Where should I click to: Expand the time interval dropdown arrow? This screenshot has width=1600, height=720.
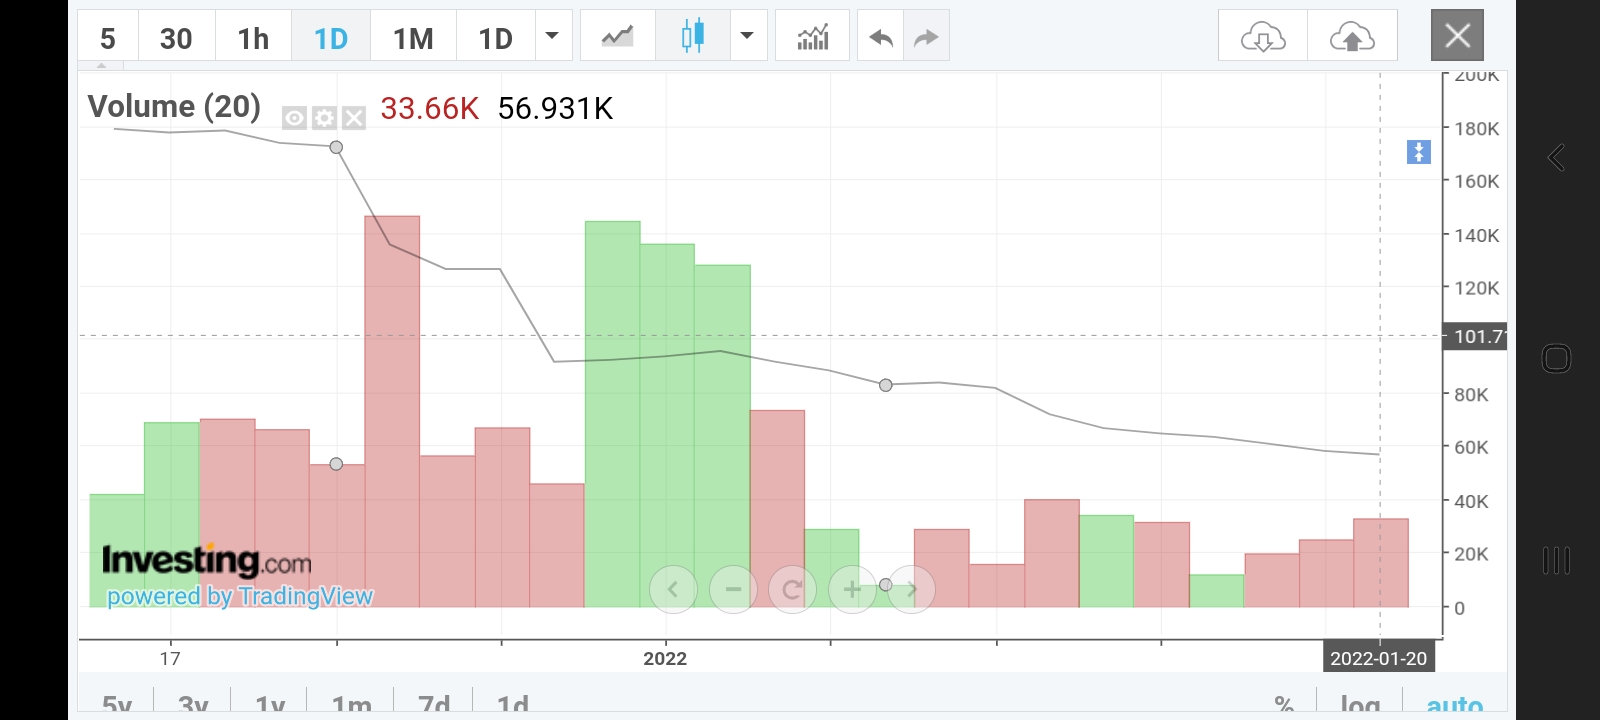[551, 37]
